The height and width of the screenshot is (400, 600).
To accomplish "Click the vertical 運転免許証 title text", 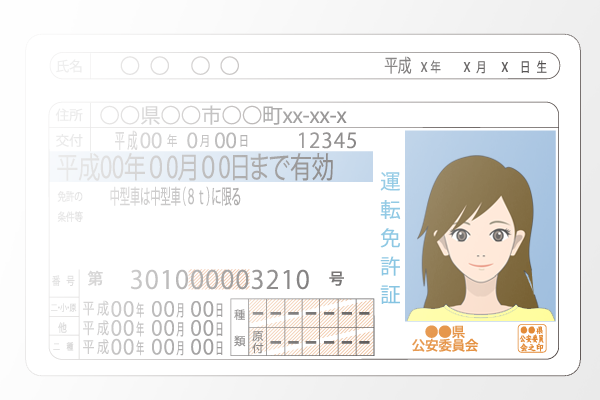I will coord(389,239).
